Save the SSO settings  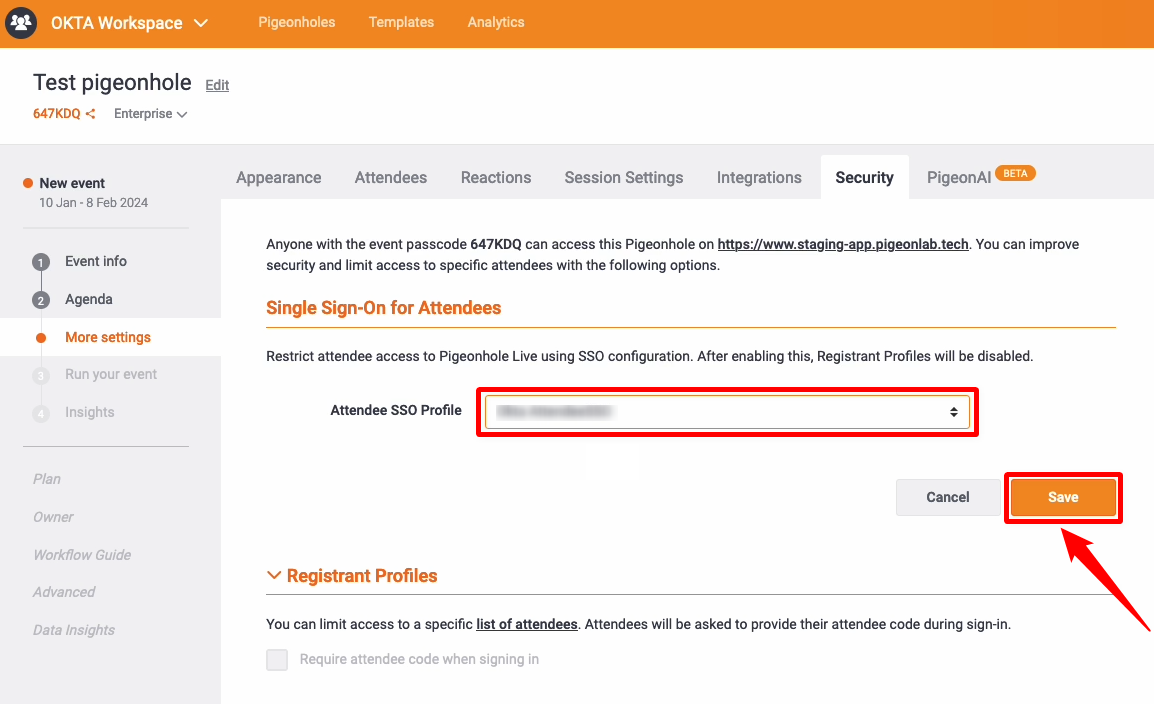(x=1062, y=497)
